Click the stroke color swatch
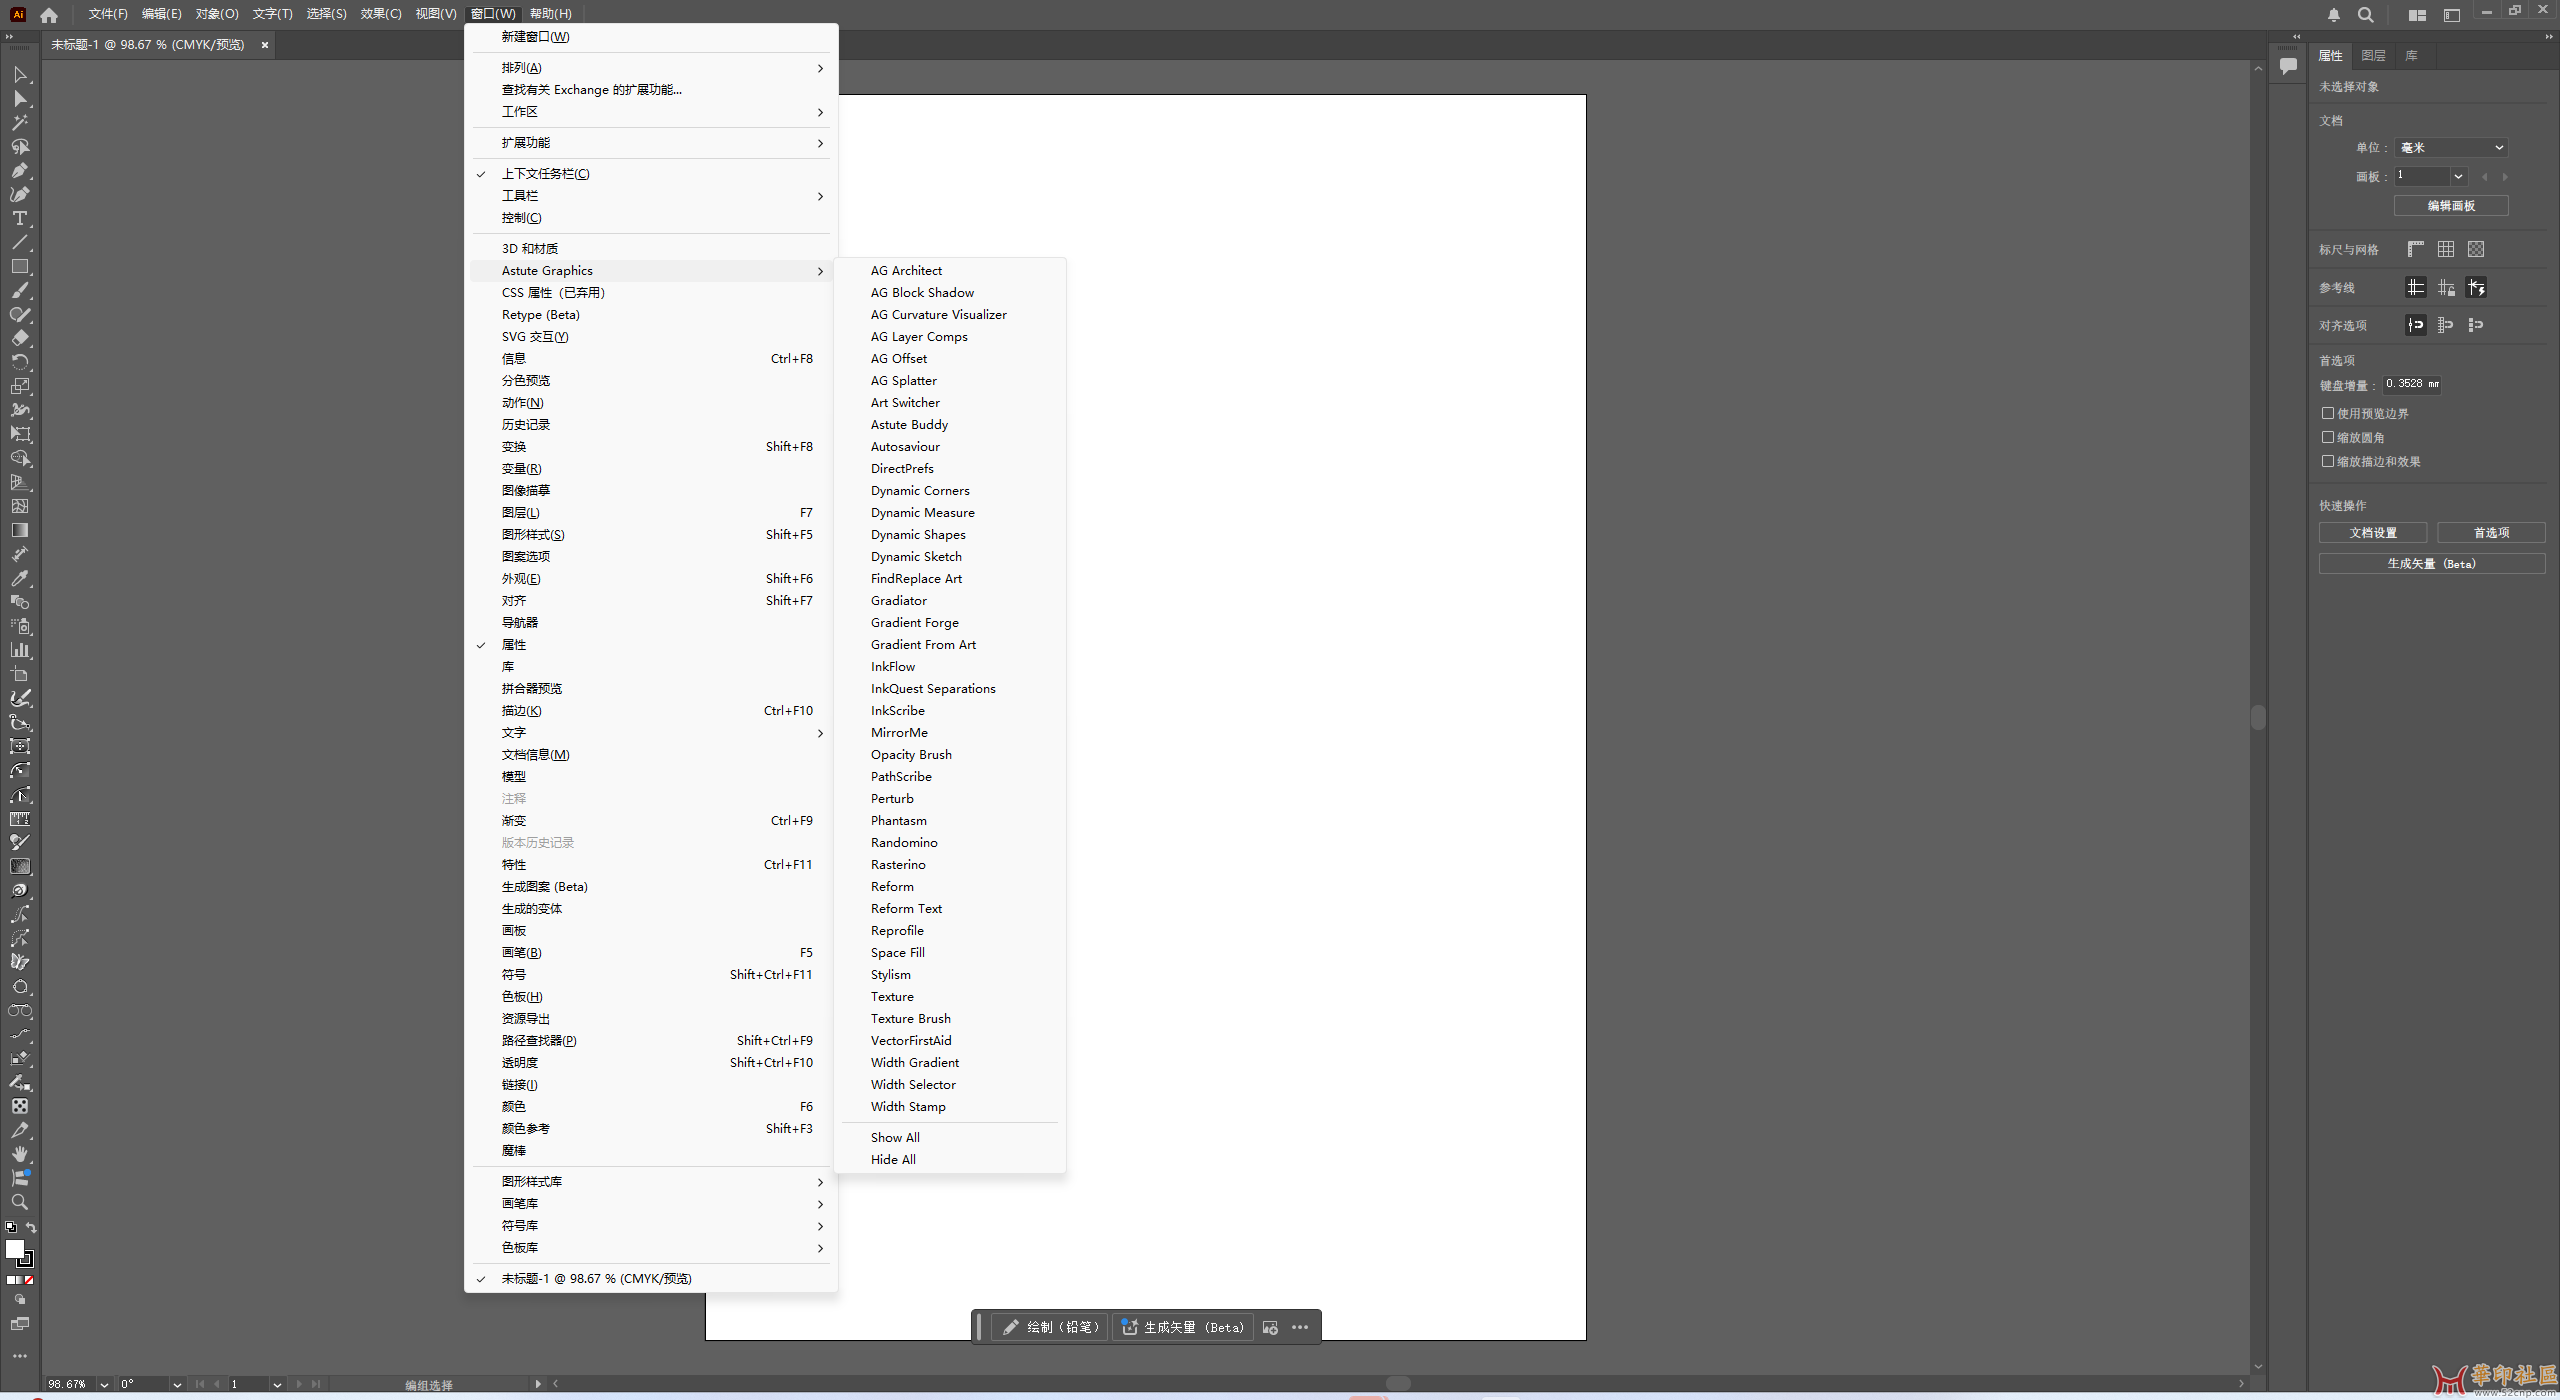 point(28,1261)
